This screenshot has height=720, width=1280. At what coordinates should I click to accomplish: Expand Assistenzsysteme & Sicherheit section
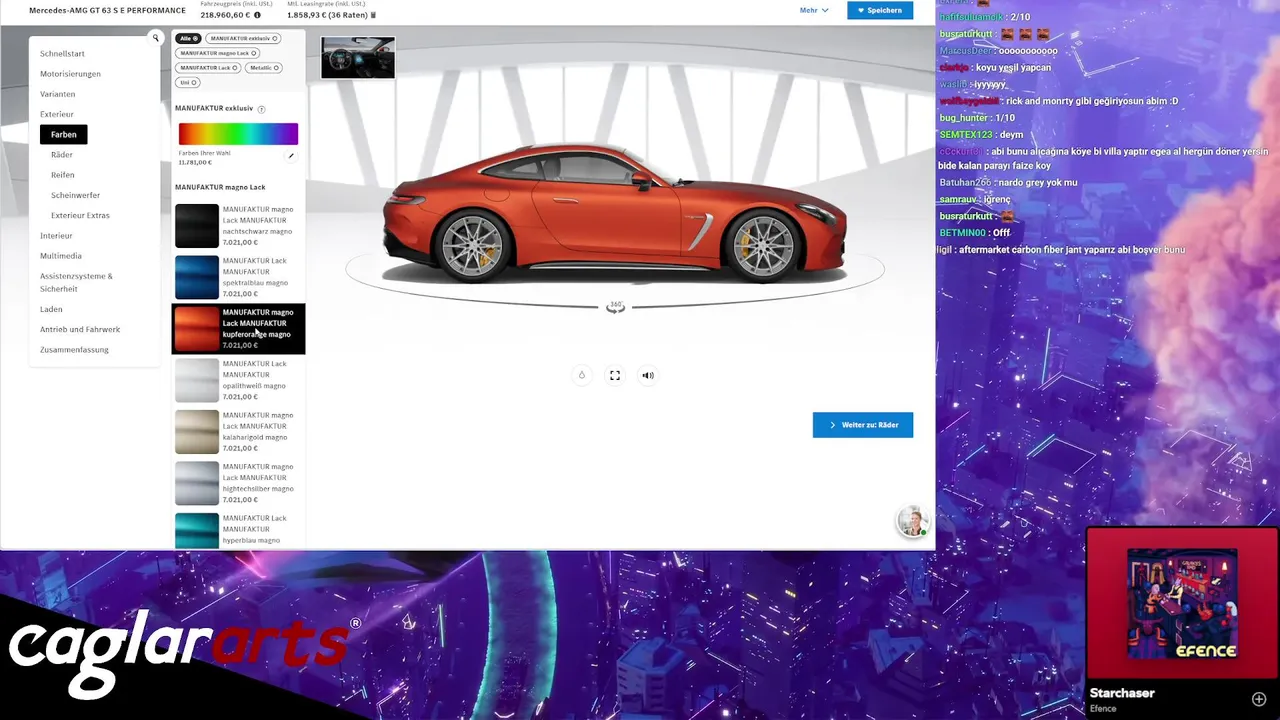coord(76,282)
